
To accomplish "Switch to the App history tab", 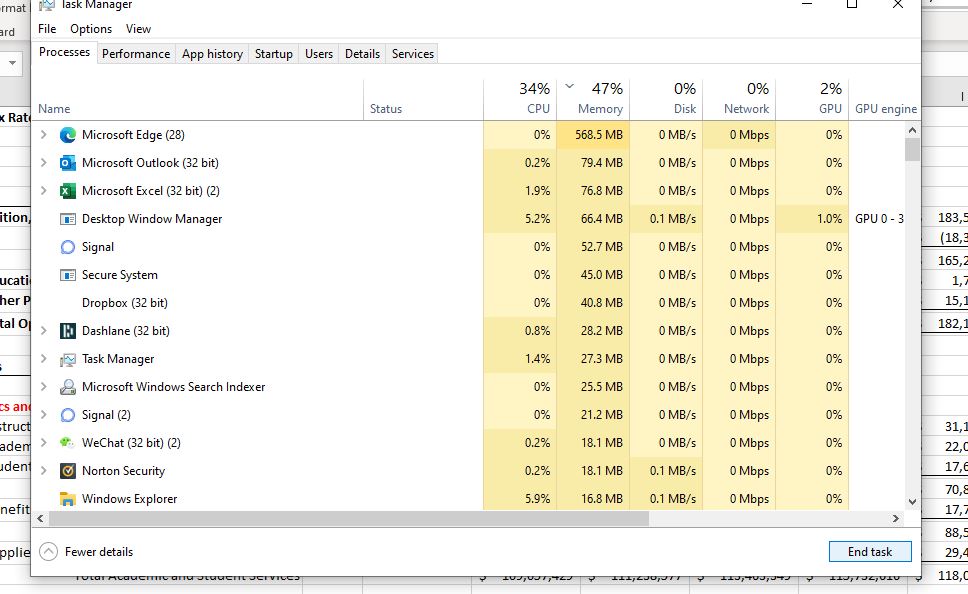I will [x=212, y=54].
